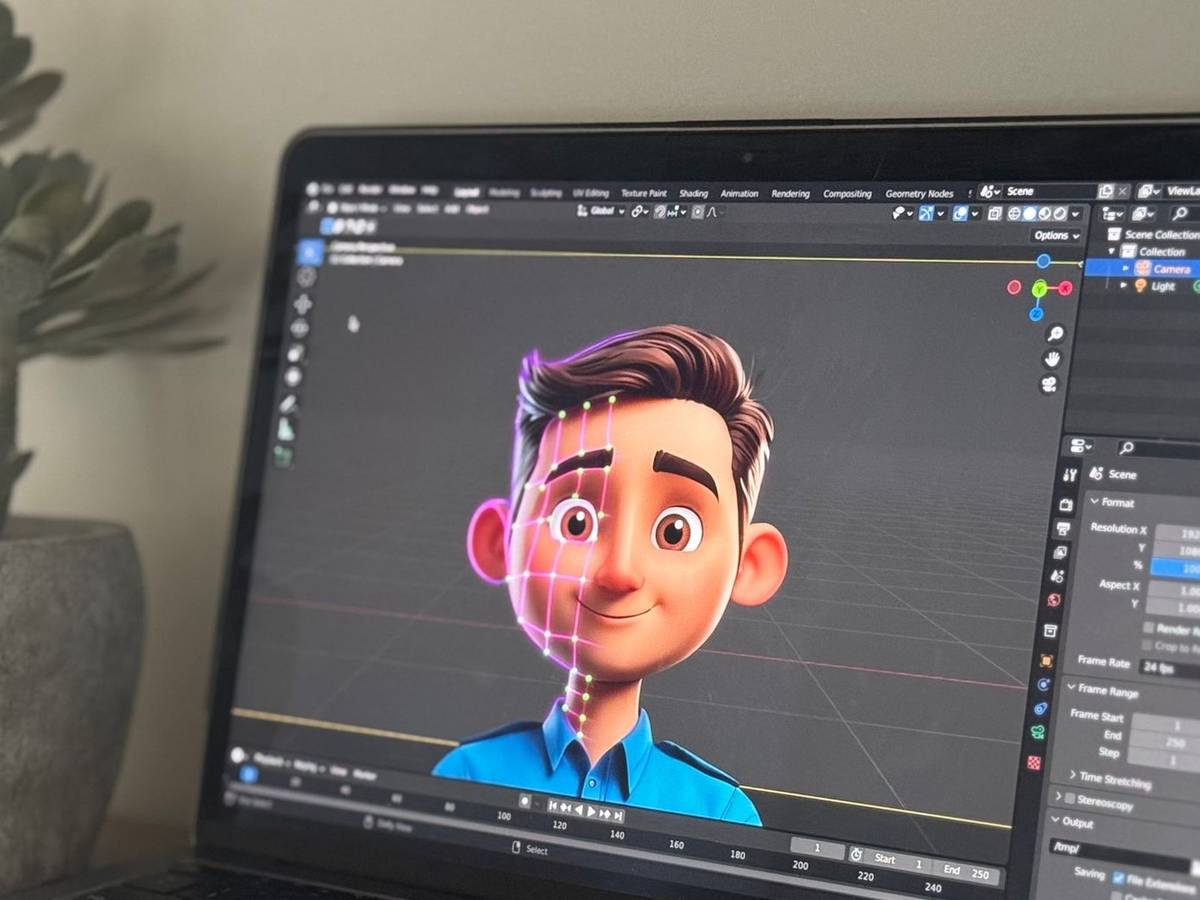Open the shading options dropdown arrow

1075,214
